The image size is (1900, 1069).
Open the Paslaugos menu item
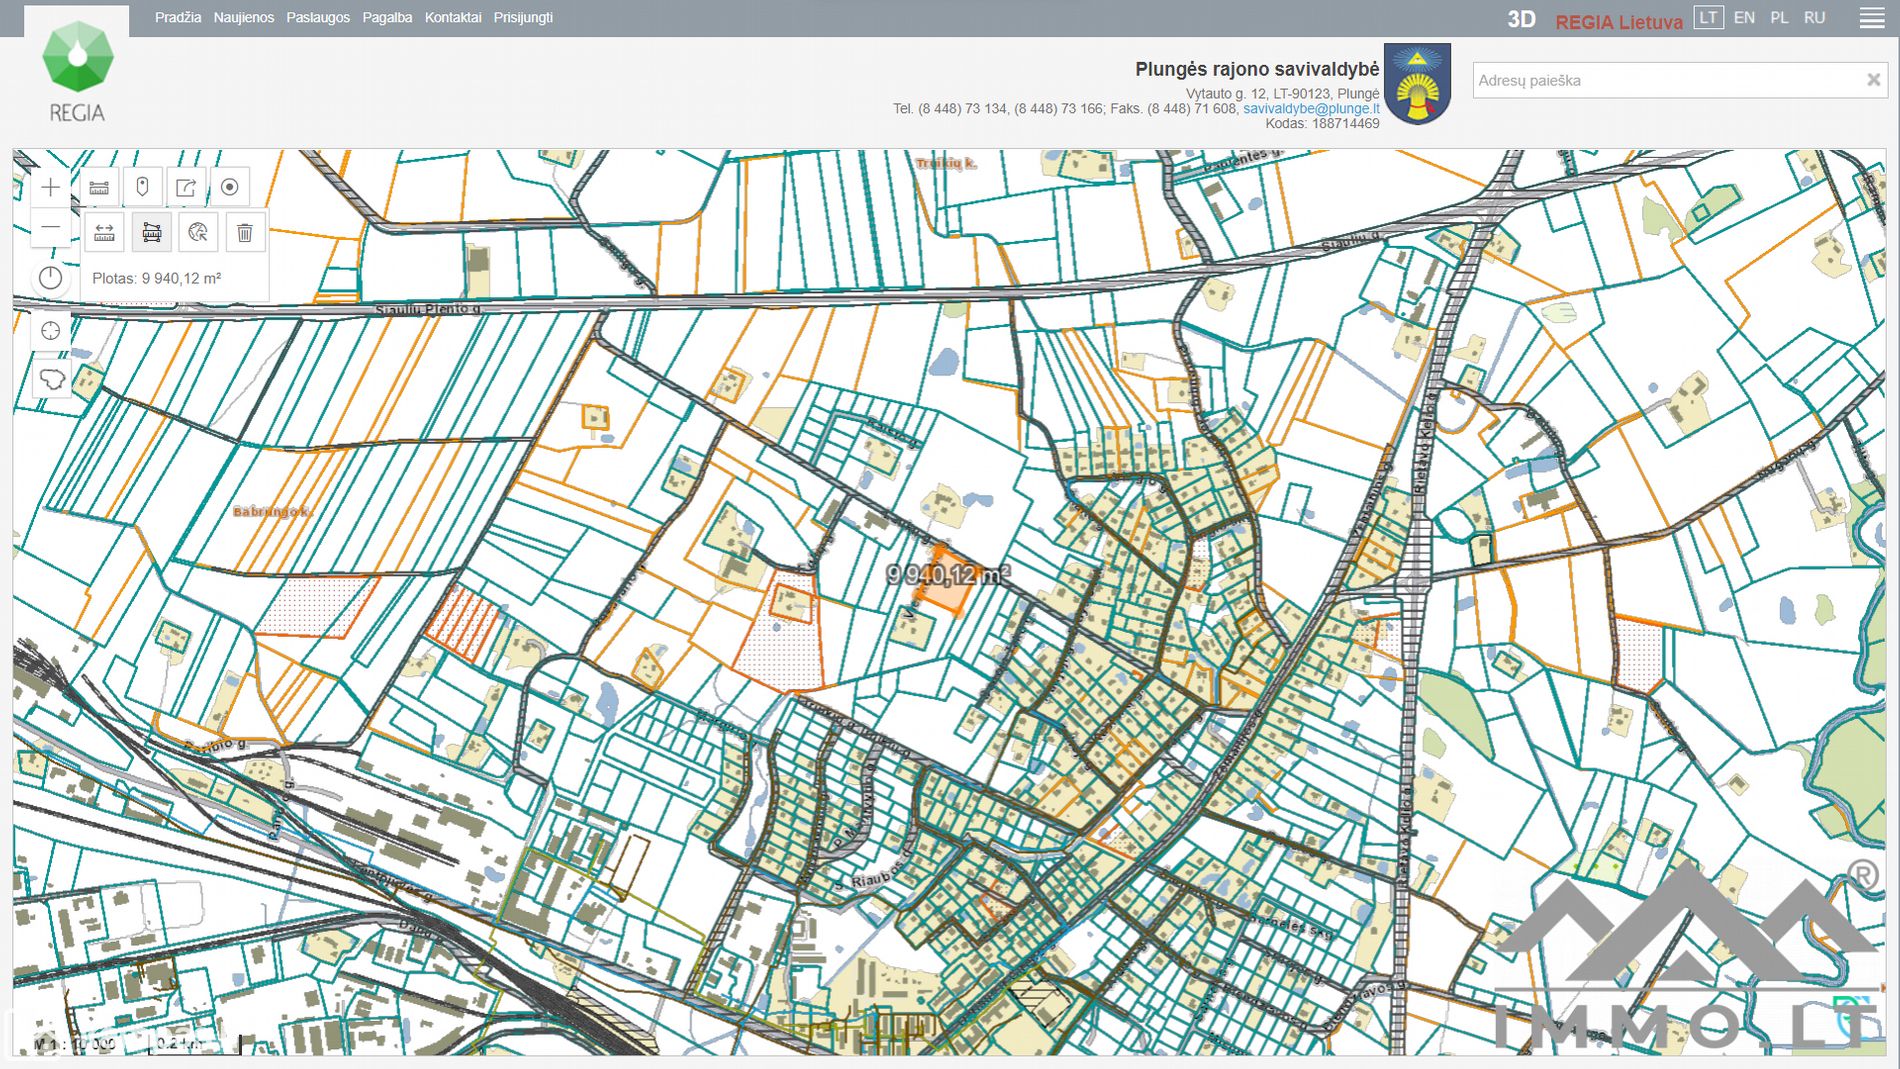(x=318, y=18)
